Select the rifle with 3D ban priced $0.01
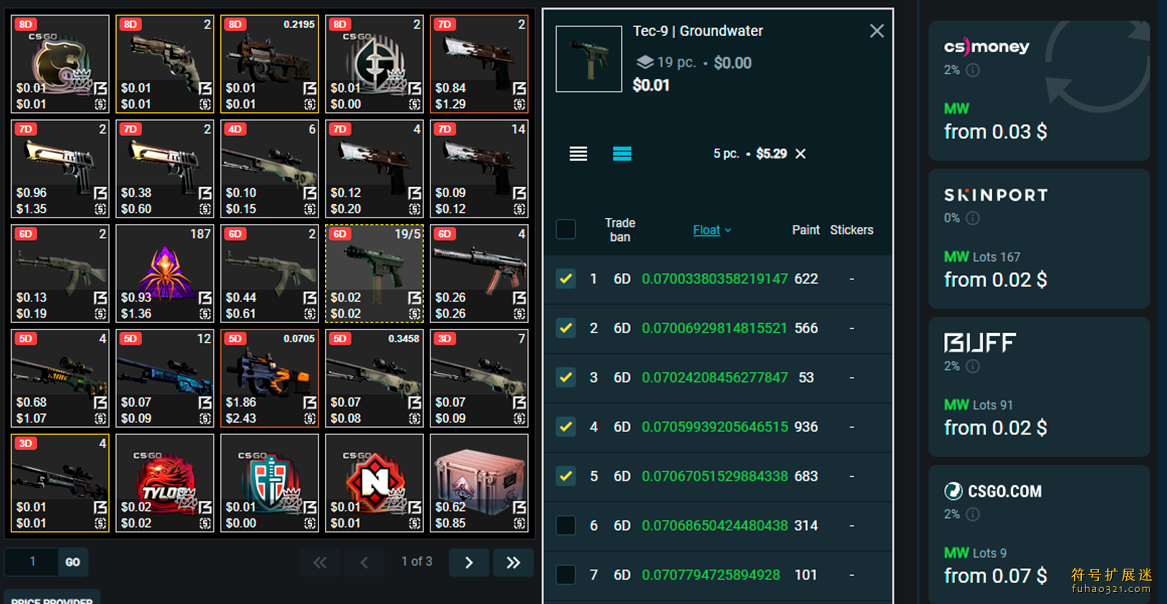1167x604 pixels. 60,483
